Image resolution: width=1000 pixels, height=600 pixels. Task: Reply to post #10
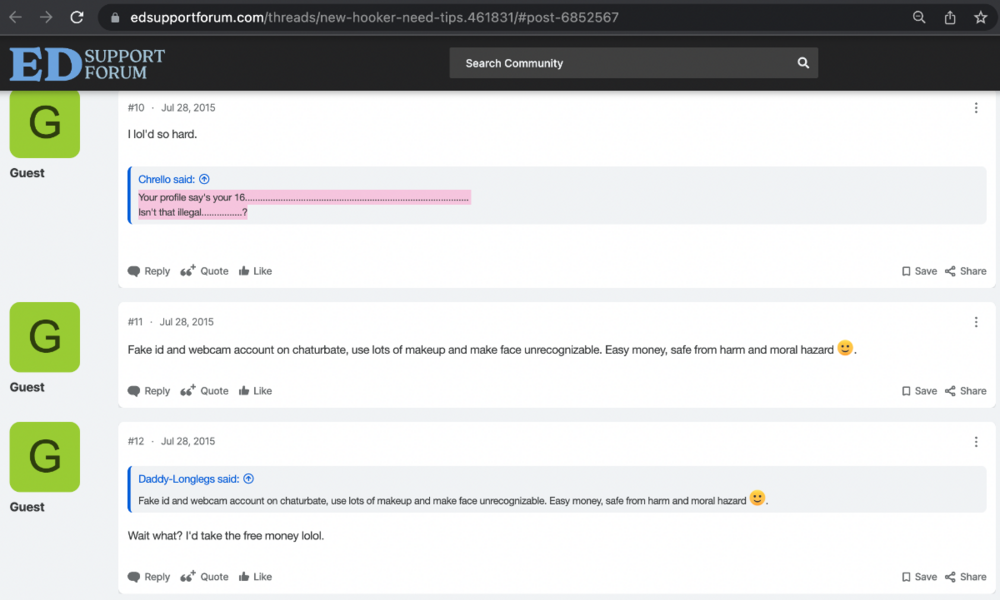coord(149,271)
